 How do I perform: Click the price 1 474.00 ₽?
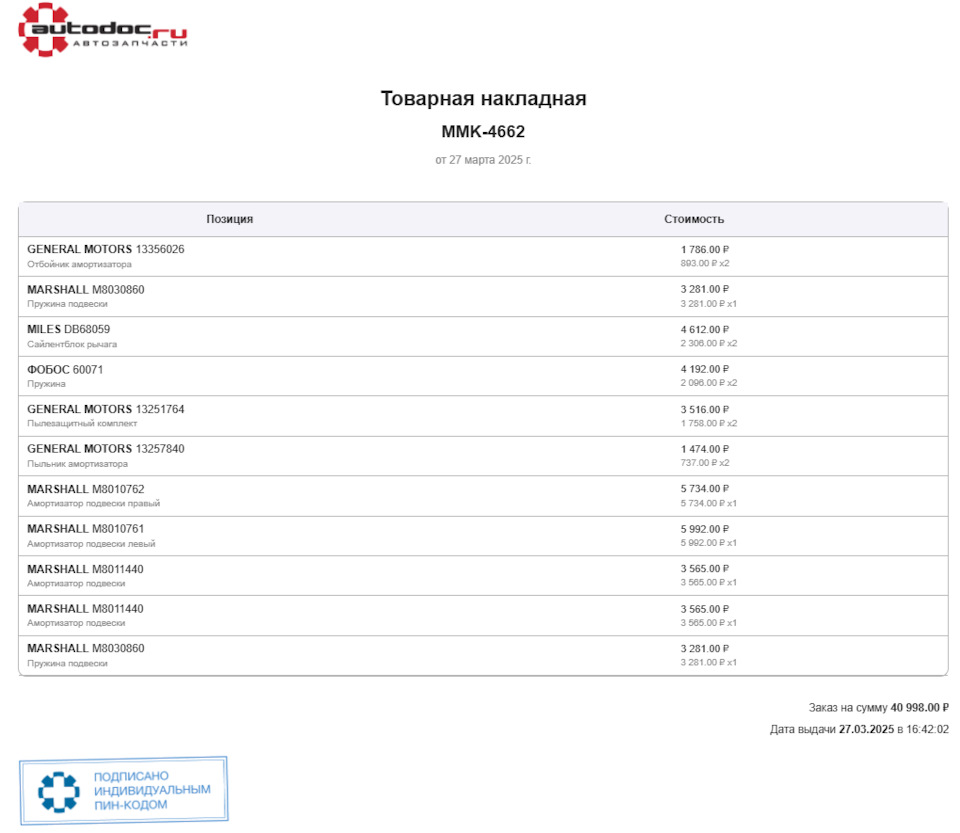(x=705, y=449)
